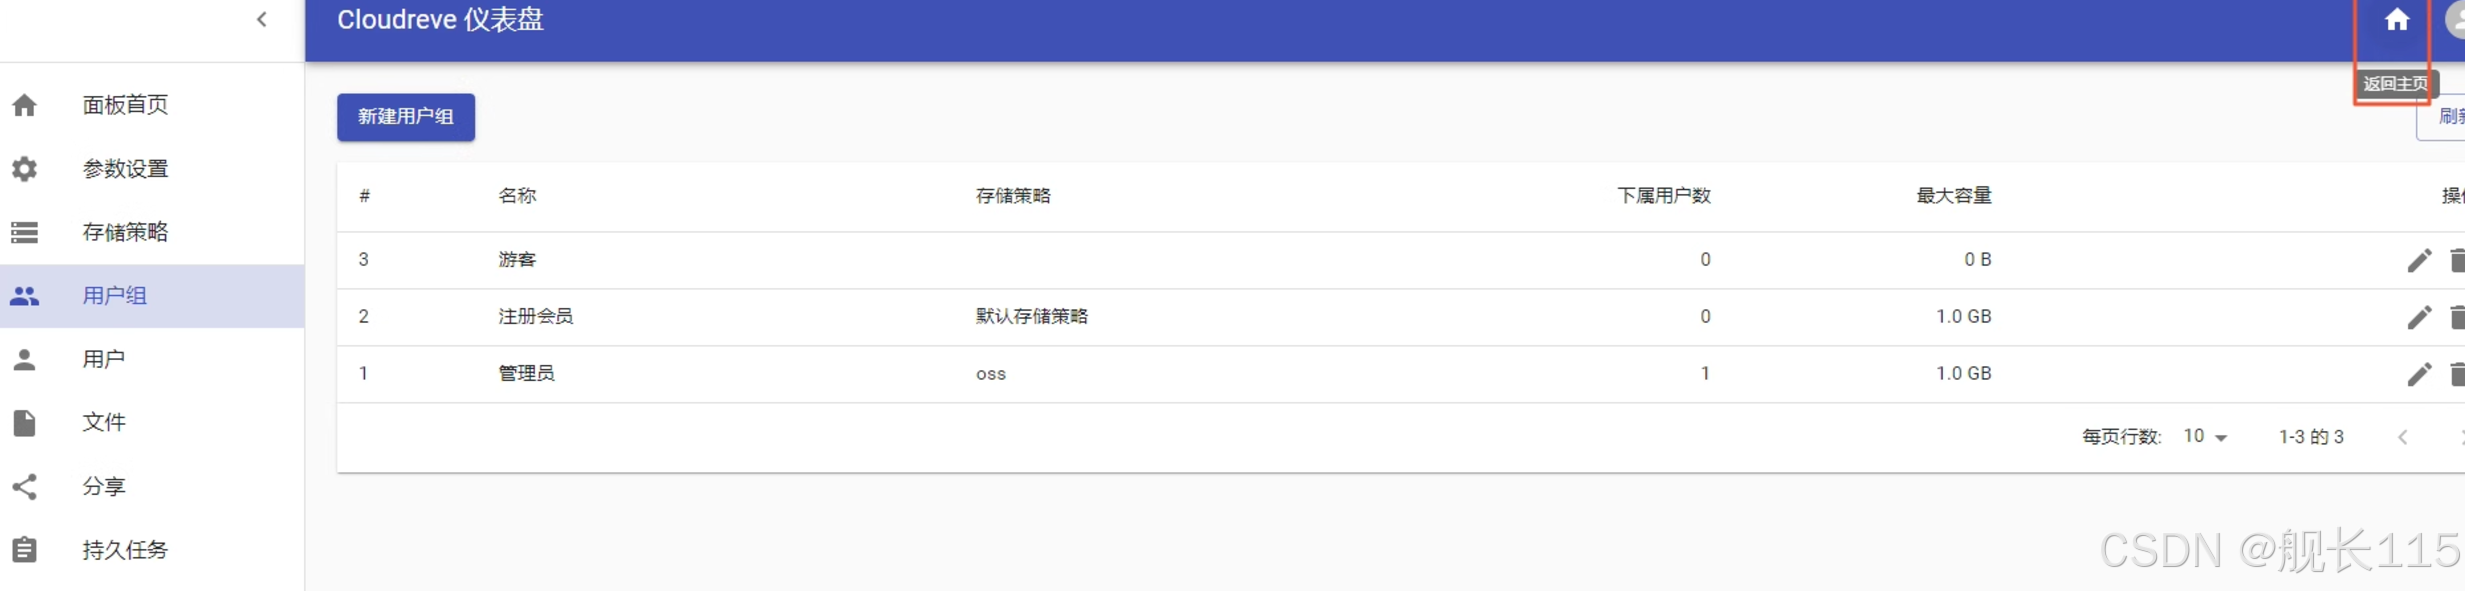Click the clipboard icon beside 持久任务
Viewport: 2465px width, 591px height.
click(x=25, y=550)
